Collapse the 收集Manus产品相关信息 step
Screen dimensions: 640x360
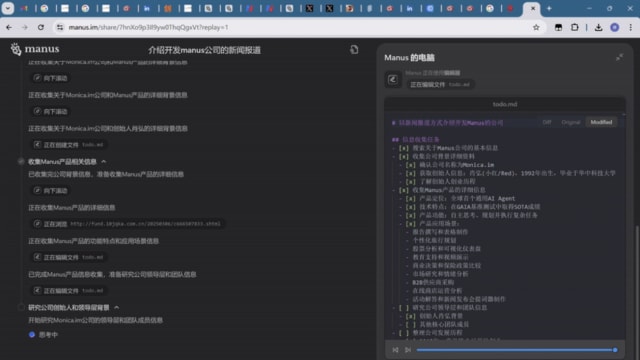[x=104, y=162]
